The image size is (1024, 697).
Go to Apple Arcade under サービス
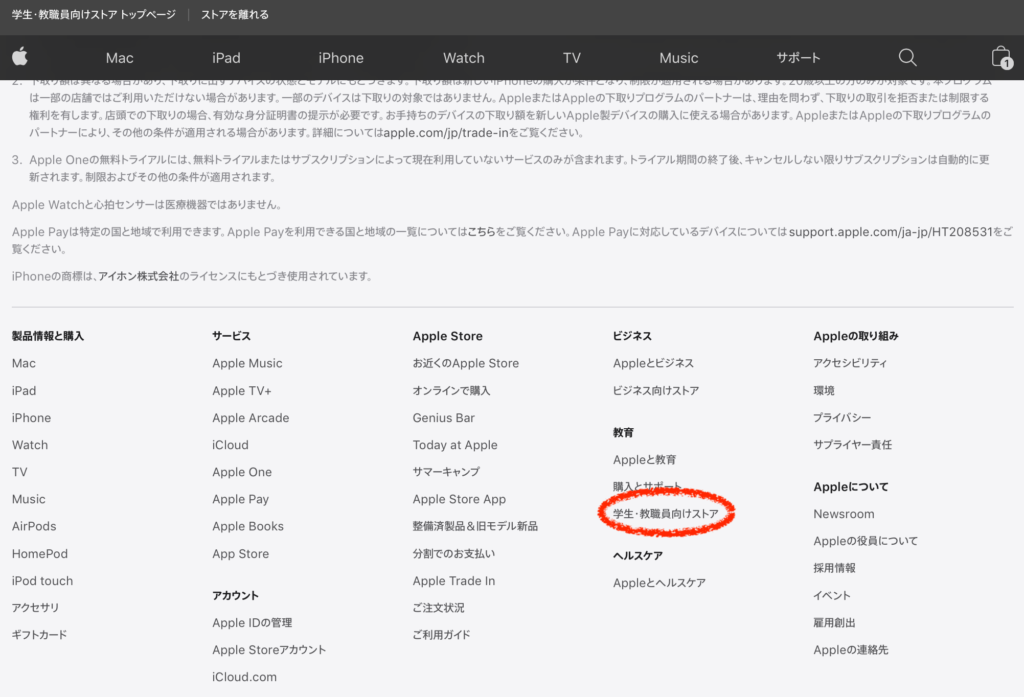tap(251, 417)
